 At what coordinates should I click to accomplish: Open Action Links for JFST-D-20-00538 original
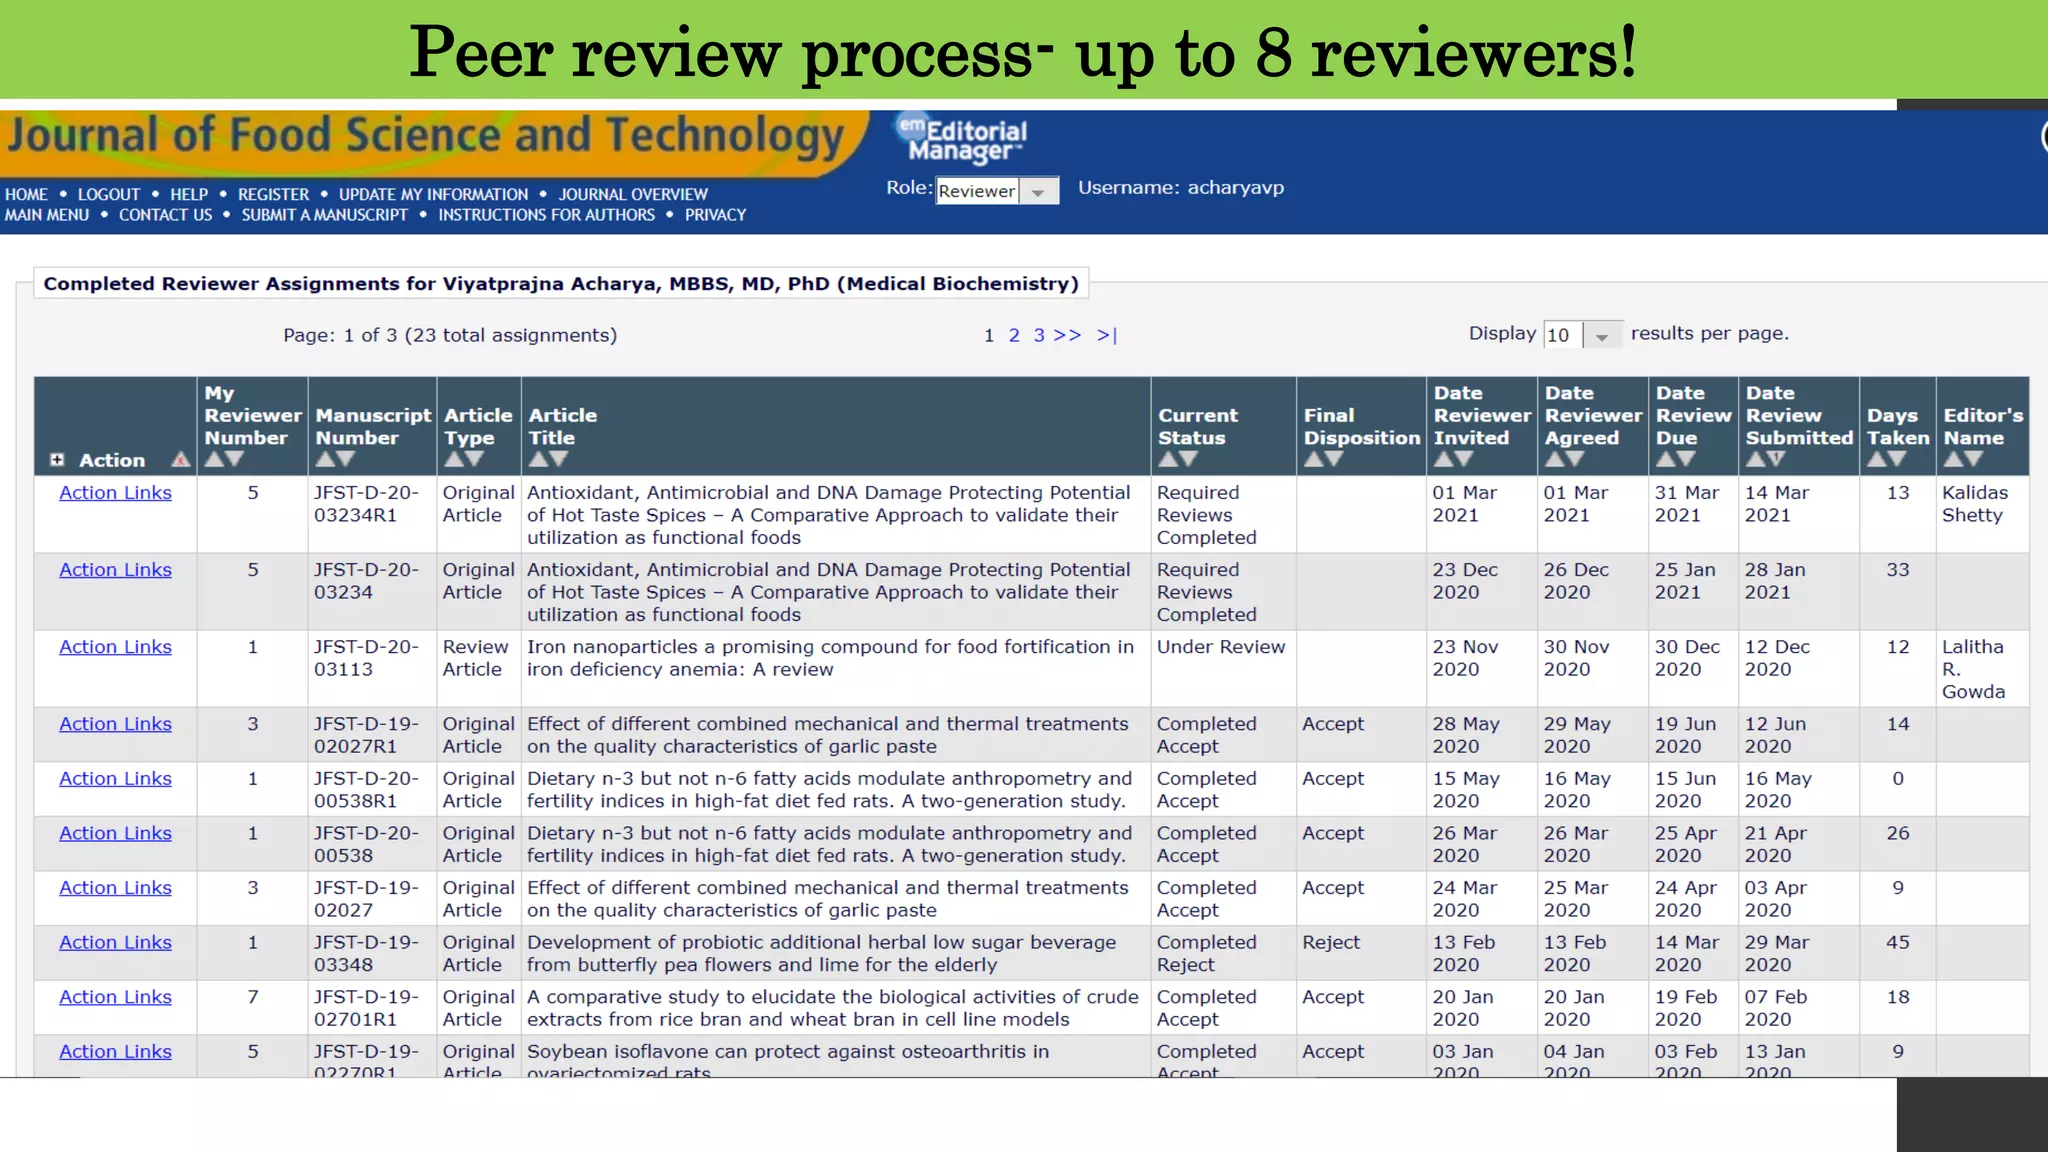pyautogui.click(x=115, y=833)
